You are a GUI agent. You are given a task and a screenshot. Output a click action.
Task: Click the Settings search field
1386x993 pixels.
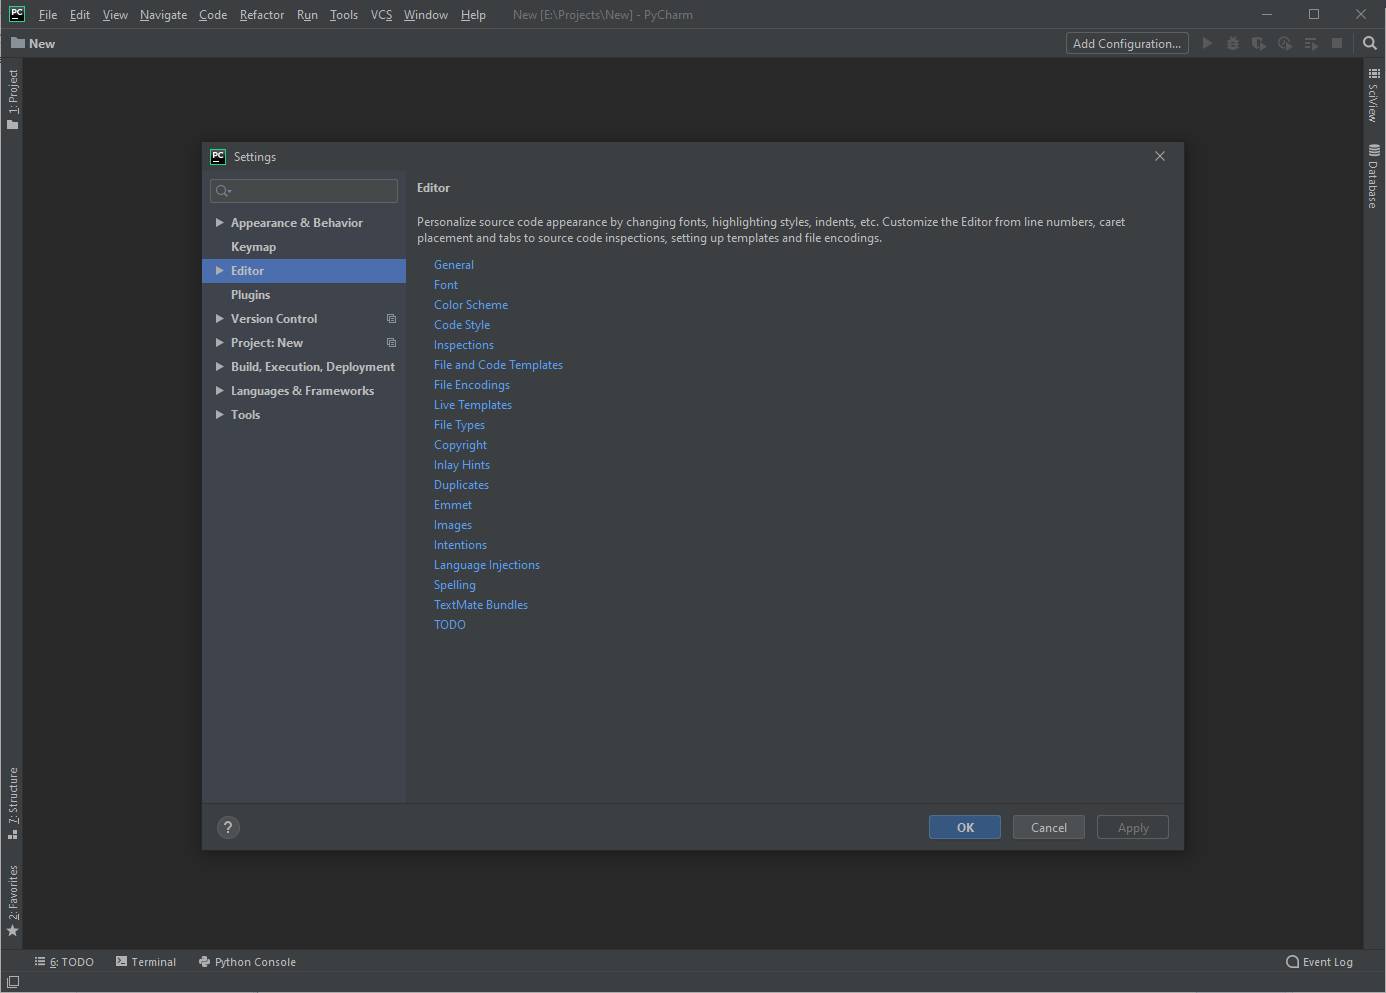304,191
